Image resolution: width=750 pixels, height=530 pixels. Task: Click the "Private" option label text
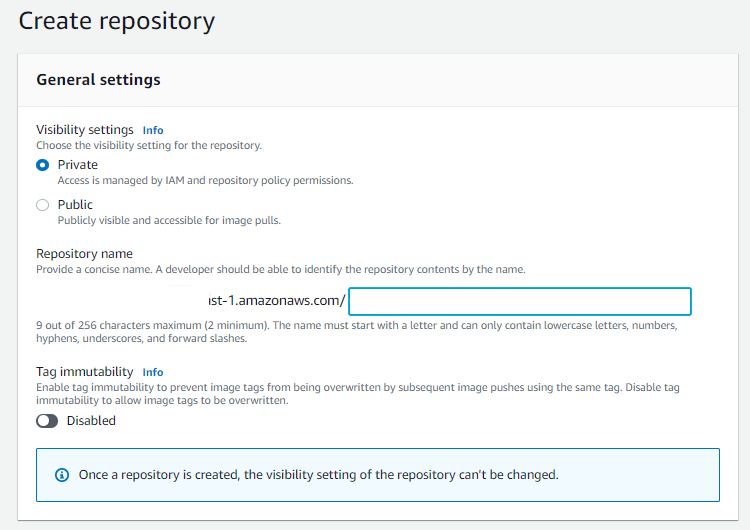[78, 165]
